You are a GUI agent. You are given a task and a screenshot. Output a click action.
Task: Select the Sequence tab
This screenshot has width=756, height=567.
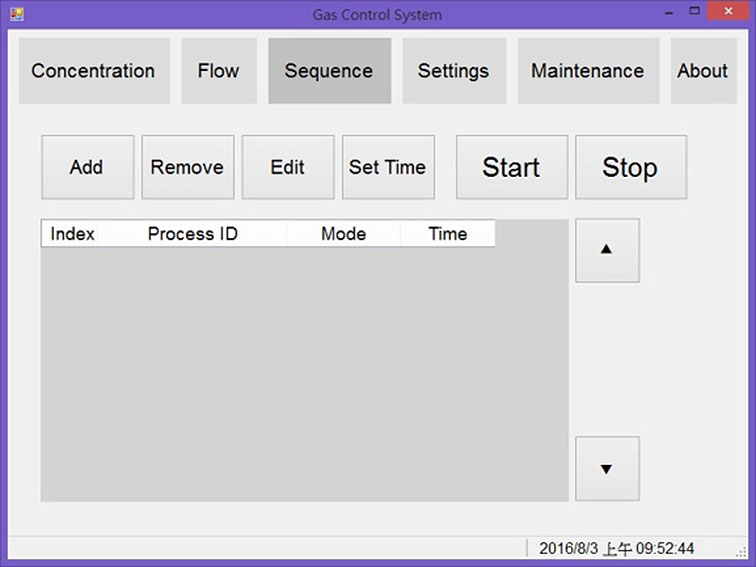(329, 71)
